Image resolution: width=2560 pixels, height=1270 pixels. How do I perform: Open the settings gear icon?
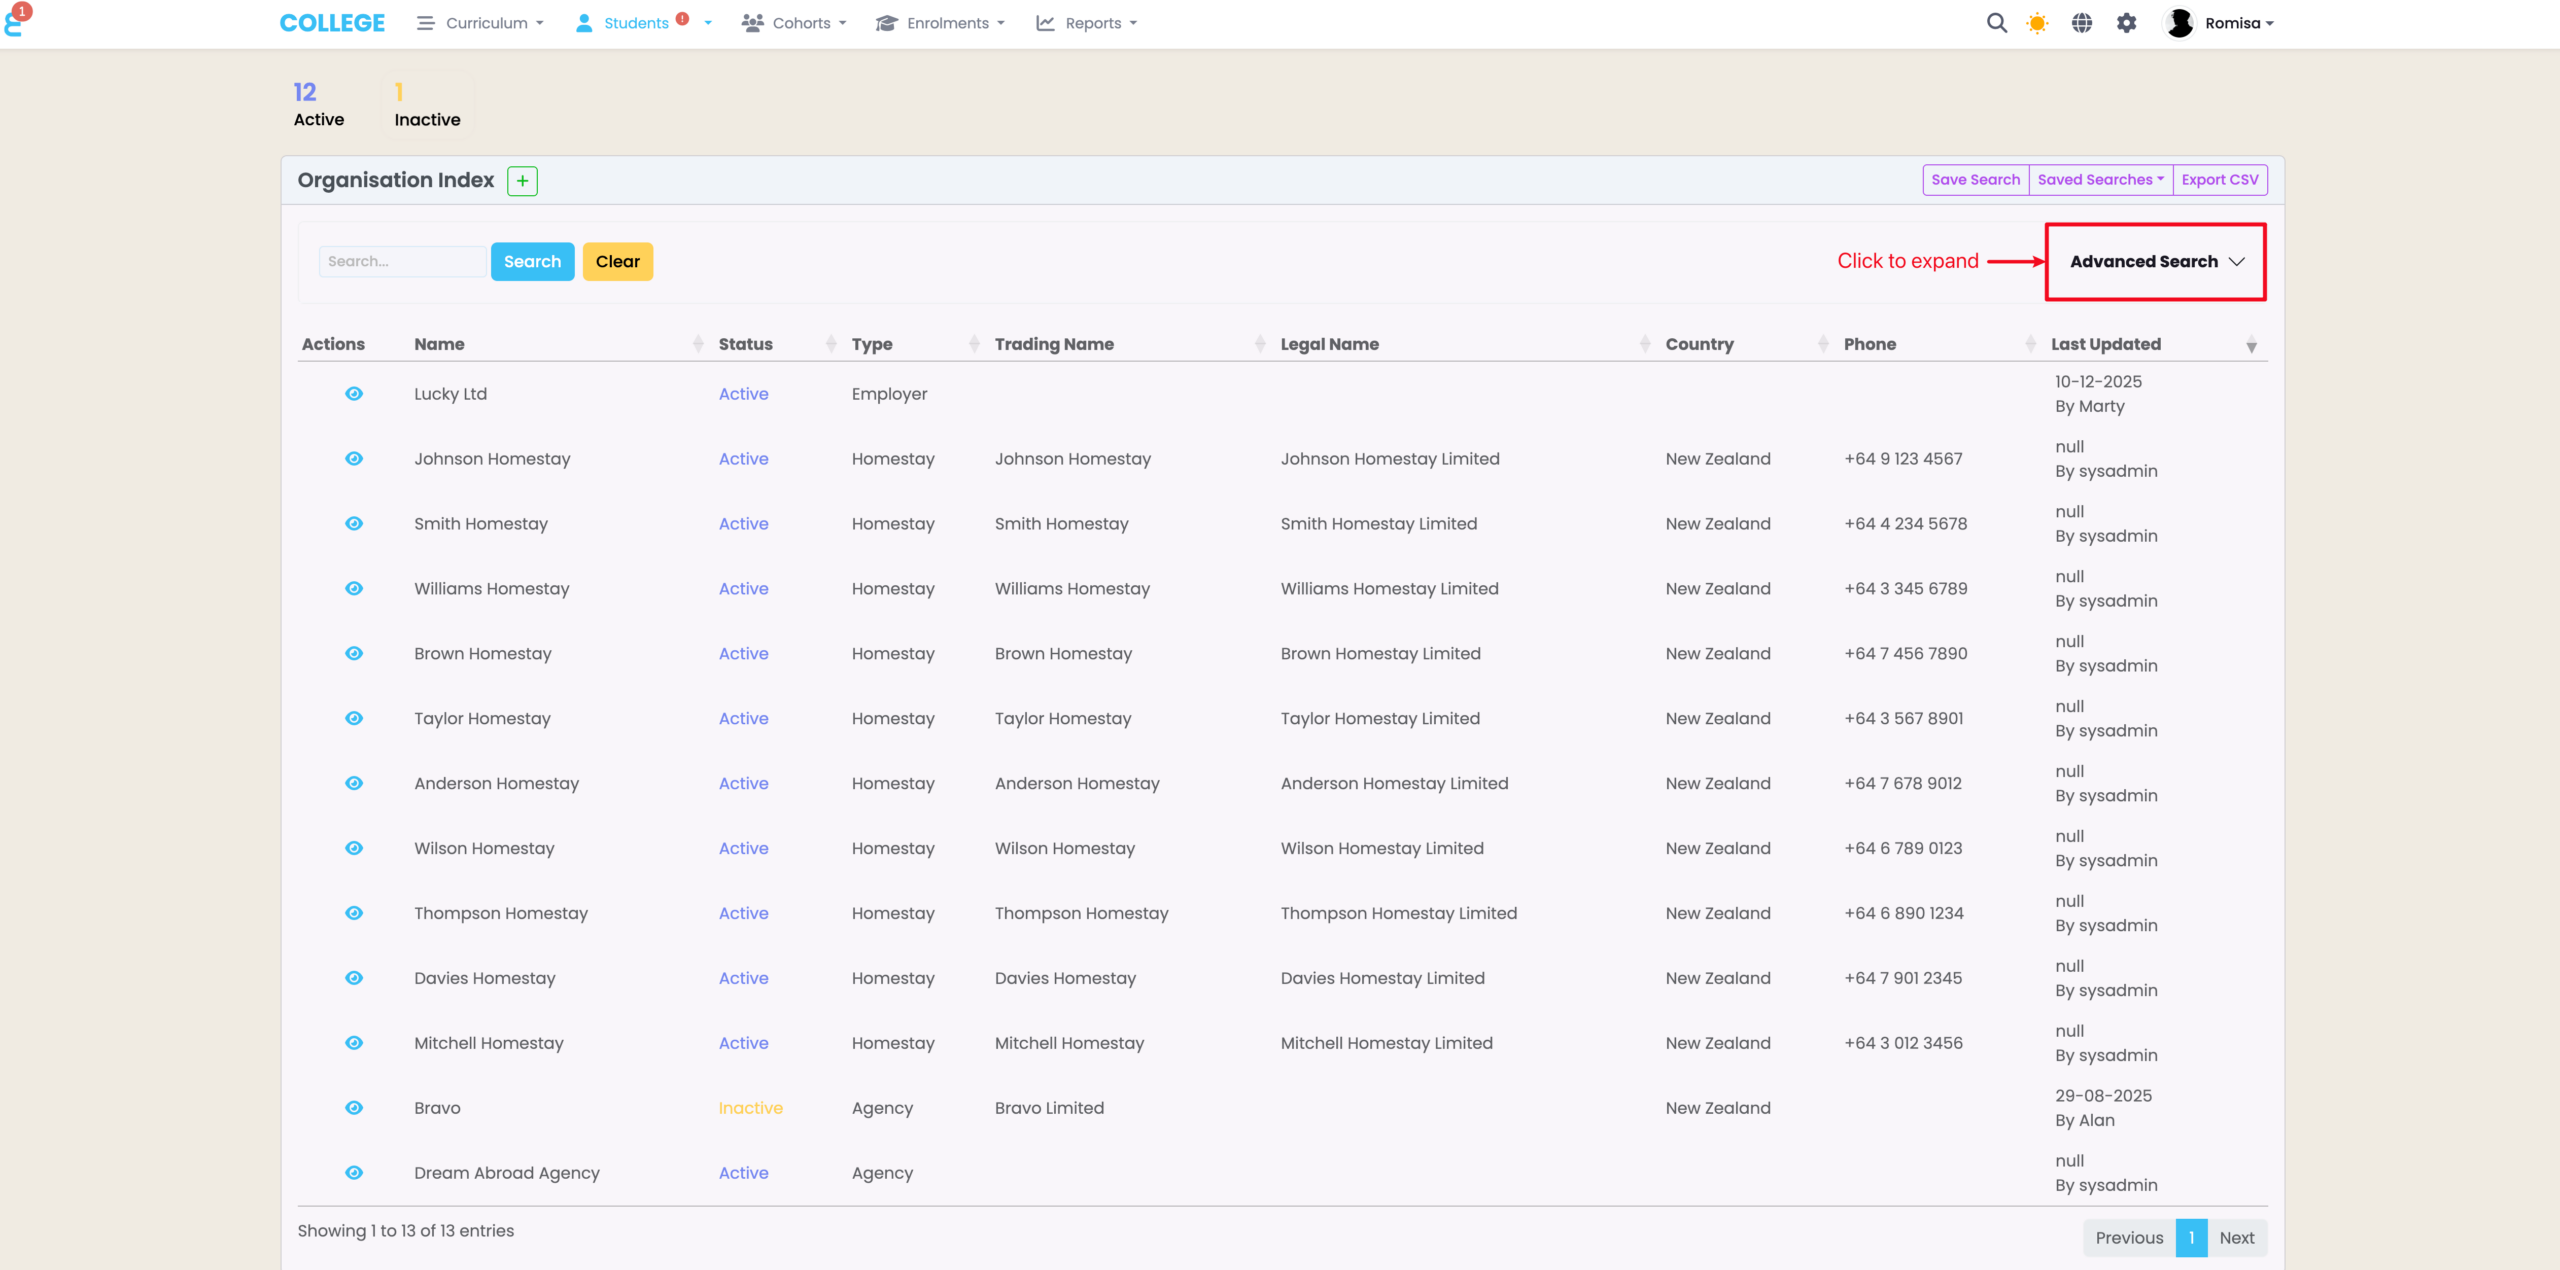point(2127,23)
